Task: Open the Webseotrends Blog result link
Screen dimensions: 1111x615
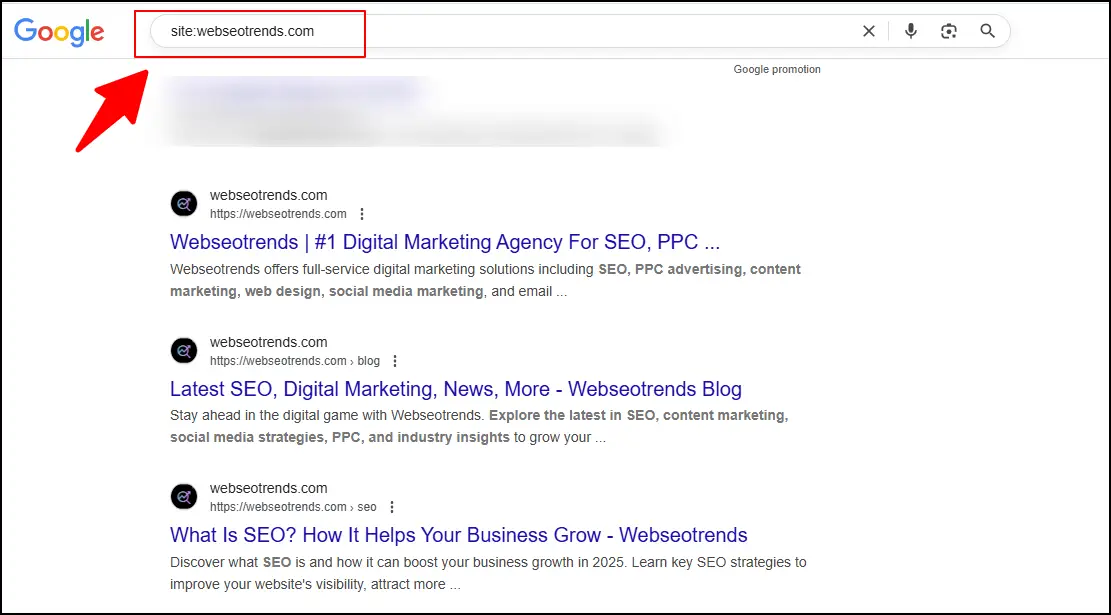Action: [x=456, y=389]
